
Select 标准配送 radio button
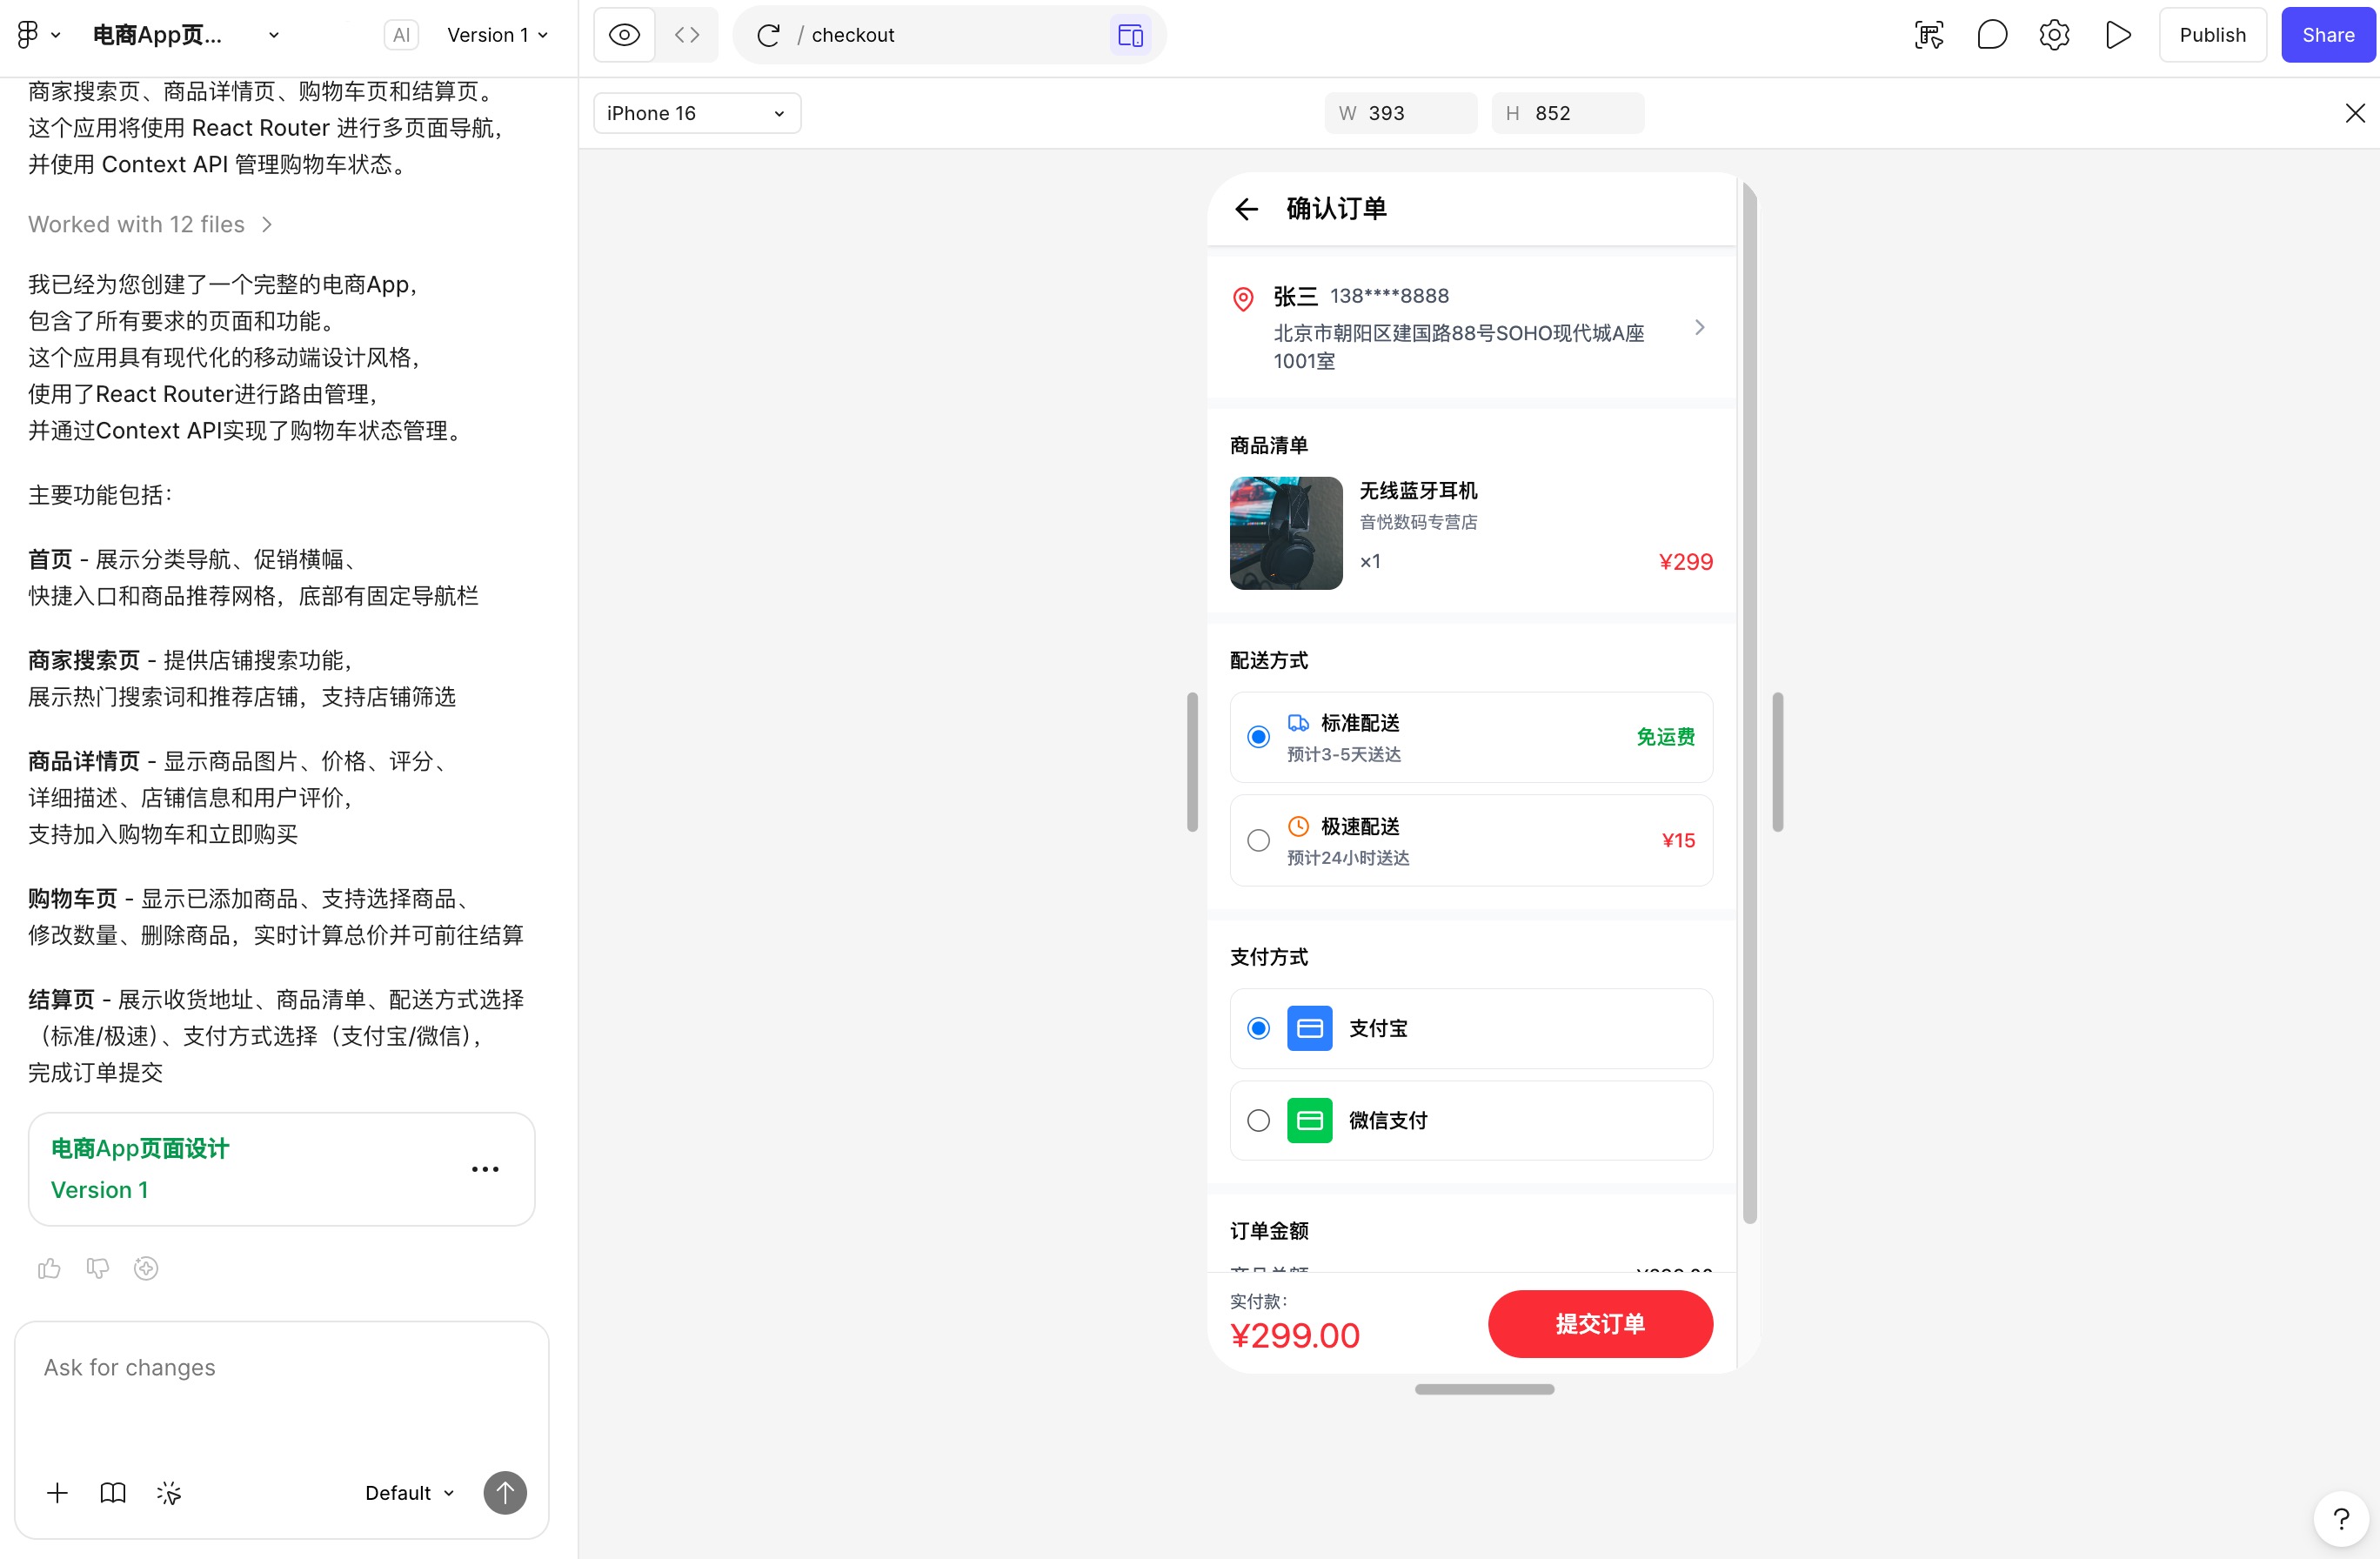1258,737
